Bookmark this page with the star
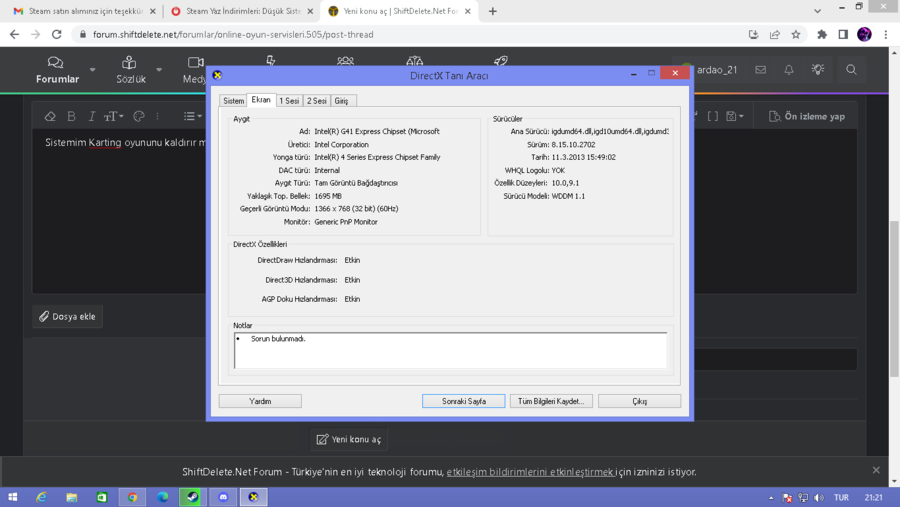This screenshot has height=507, width=900. [x=796, y=34]
